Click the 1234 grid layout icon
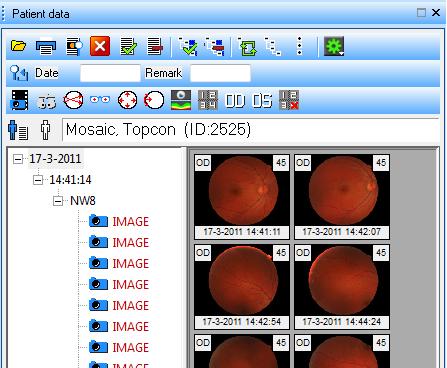Image resolution: width=447 pixels, height=368 pixels. (x=208, y=100)
